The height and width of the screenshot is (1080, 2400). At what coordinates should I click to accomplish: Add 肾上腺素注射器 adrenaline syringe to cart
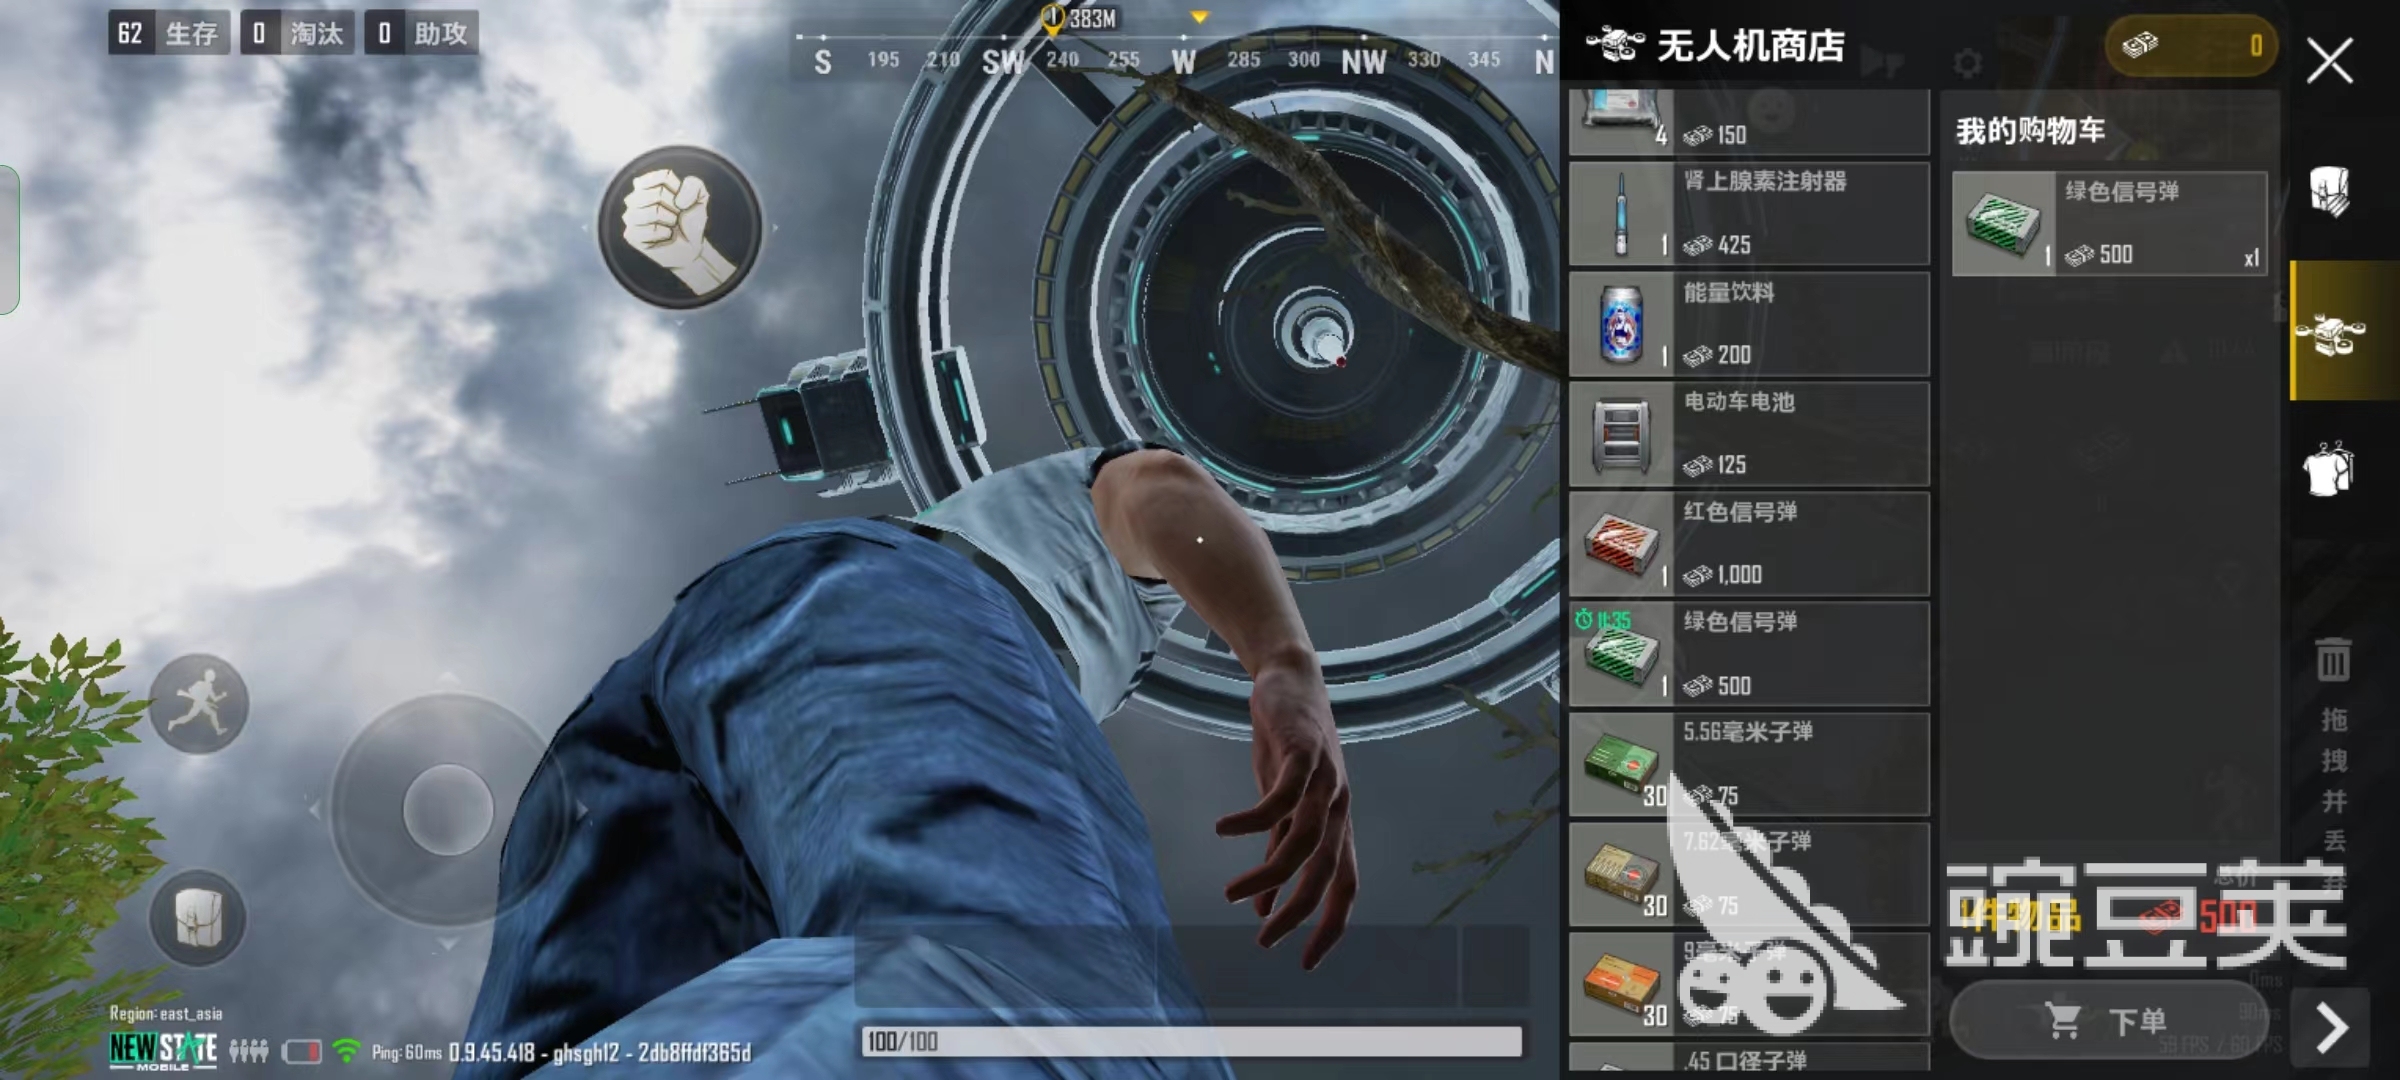coord(1748,214)
